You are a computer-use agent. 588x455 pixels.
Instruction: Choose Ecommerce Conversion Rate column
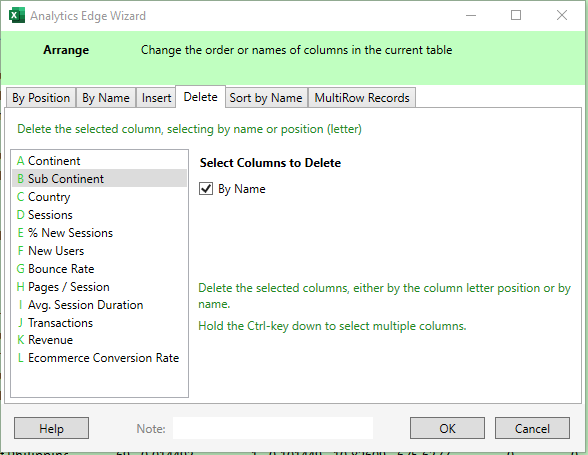coord(99,358)
